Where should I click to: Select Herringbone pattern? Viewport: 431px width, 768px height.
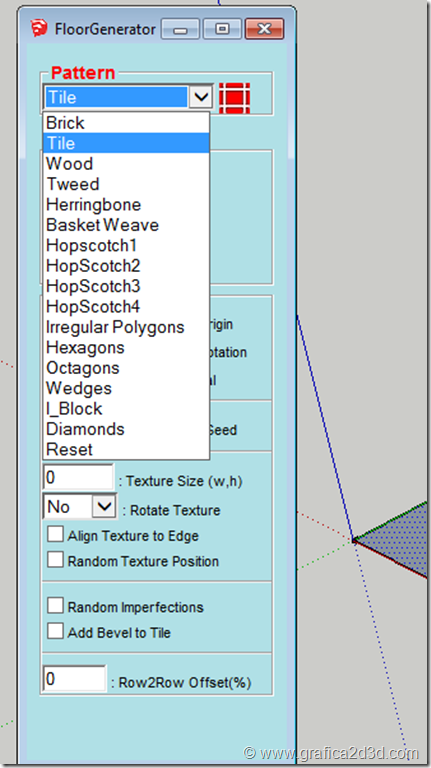point(126,205)
